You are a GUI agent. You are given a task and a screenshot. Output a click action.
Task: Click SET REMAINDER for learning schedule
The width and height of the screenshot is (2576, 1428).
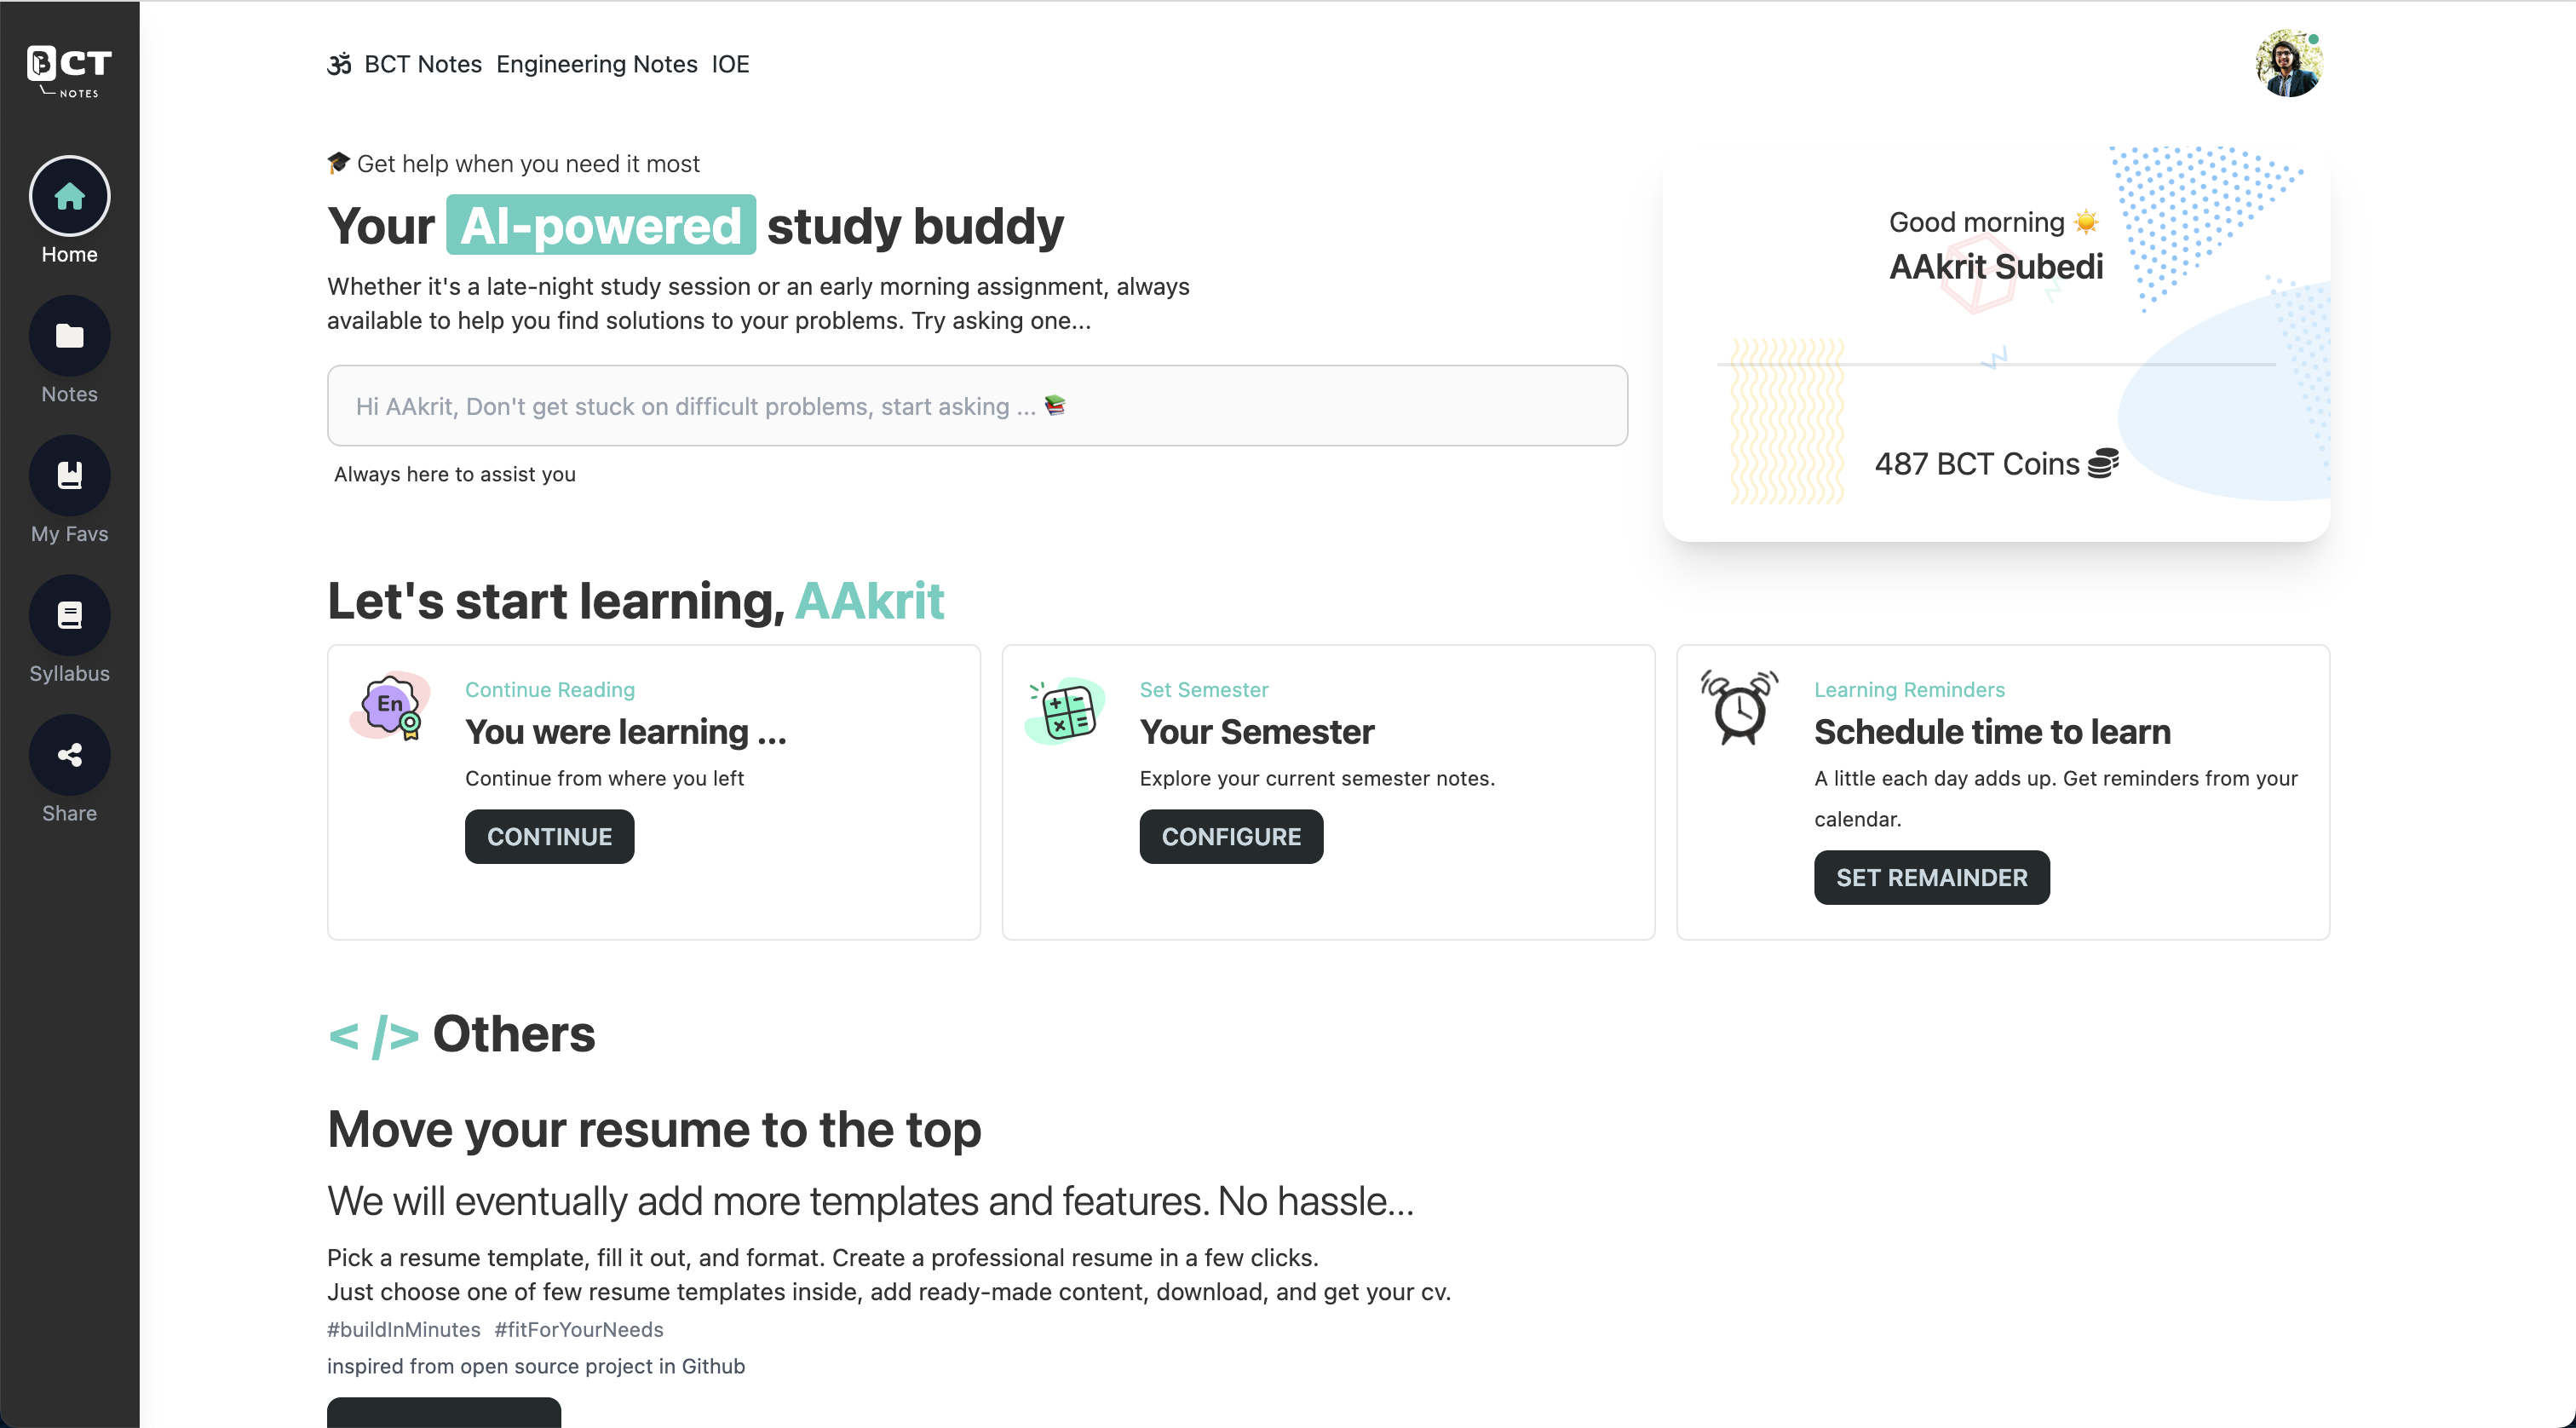pyautogui.click(x=1931, y=877)
